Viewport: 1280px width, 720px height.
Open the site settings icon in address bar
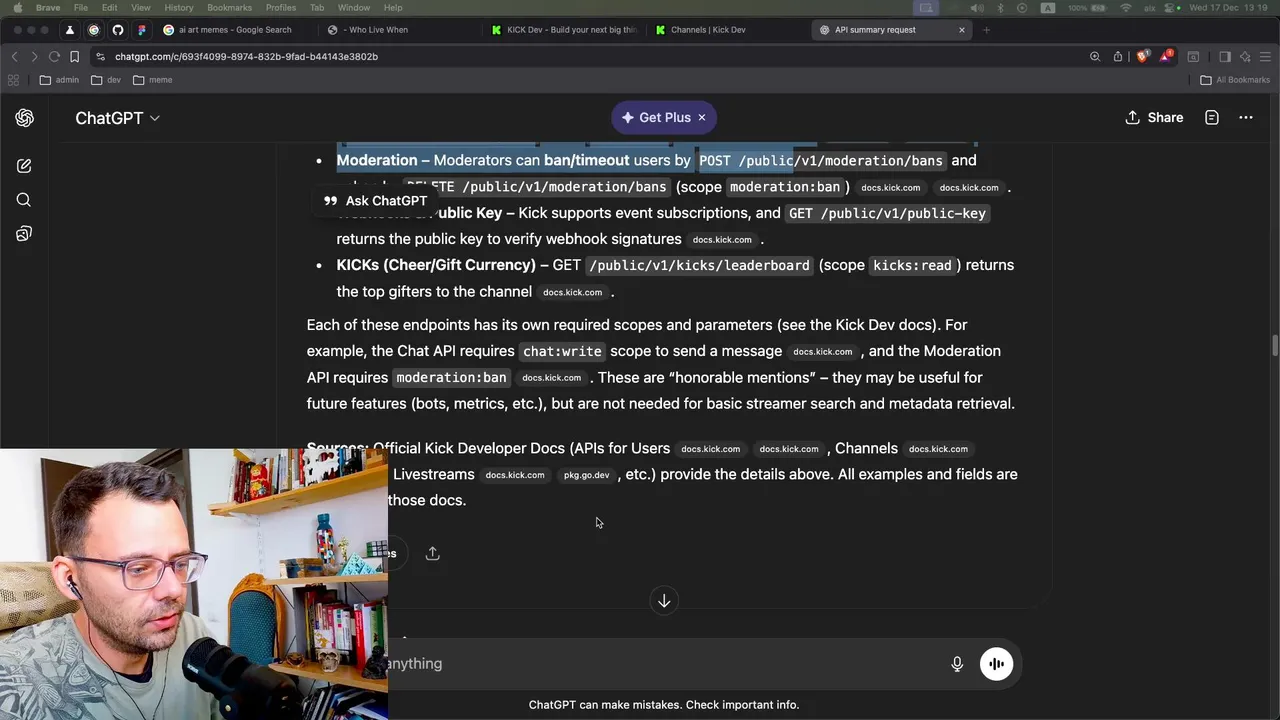click(x=100, y=57)
